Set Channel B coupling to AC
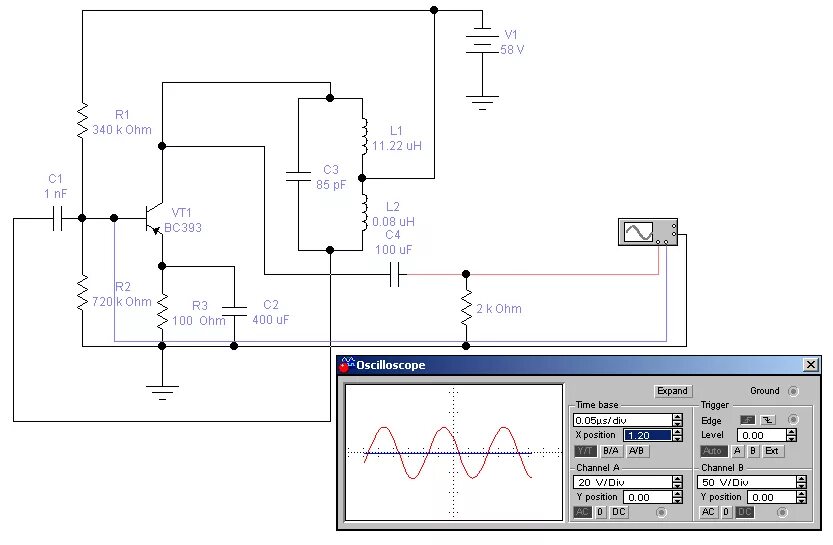Image resolution: width=833 pixels, height=545 pixels. [x=708, y=512]
